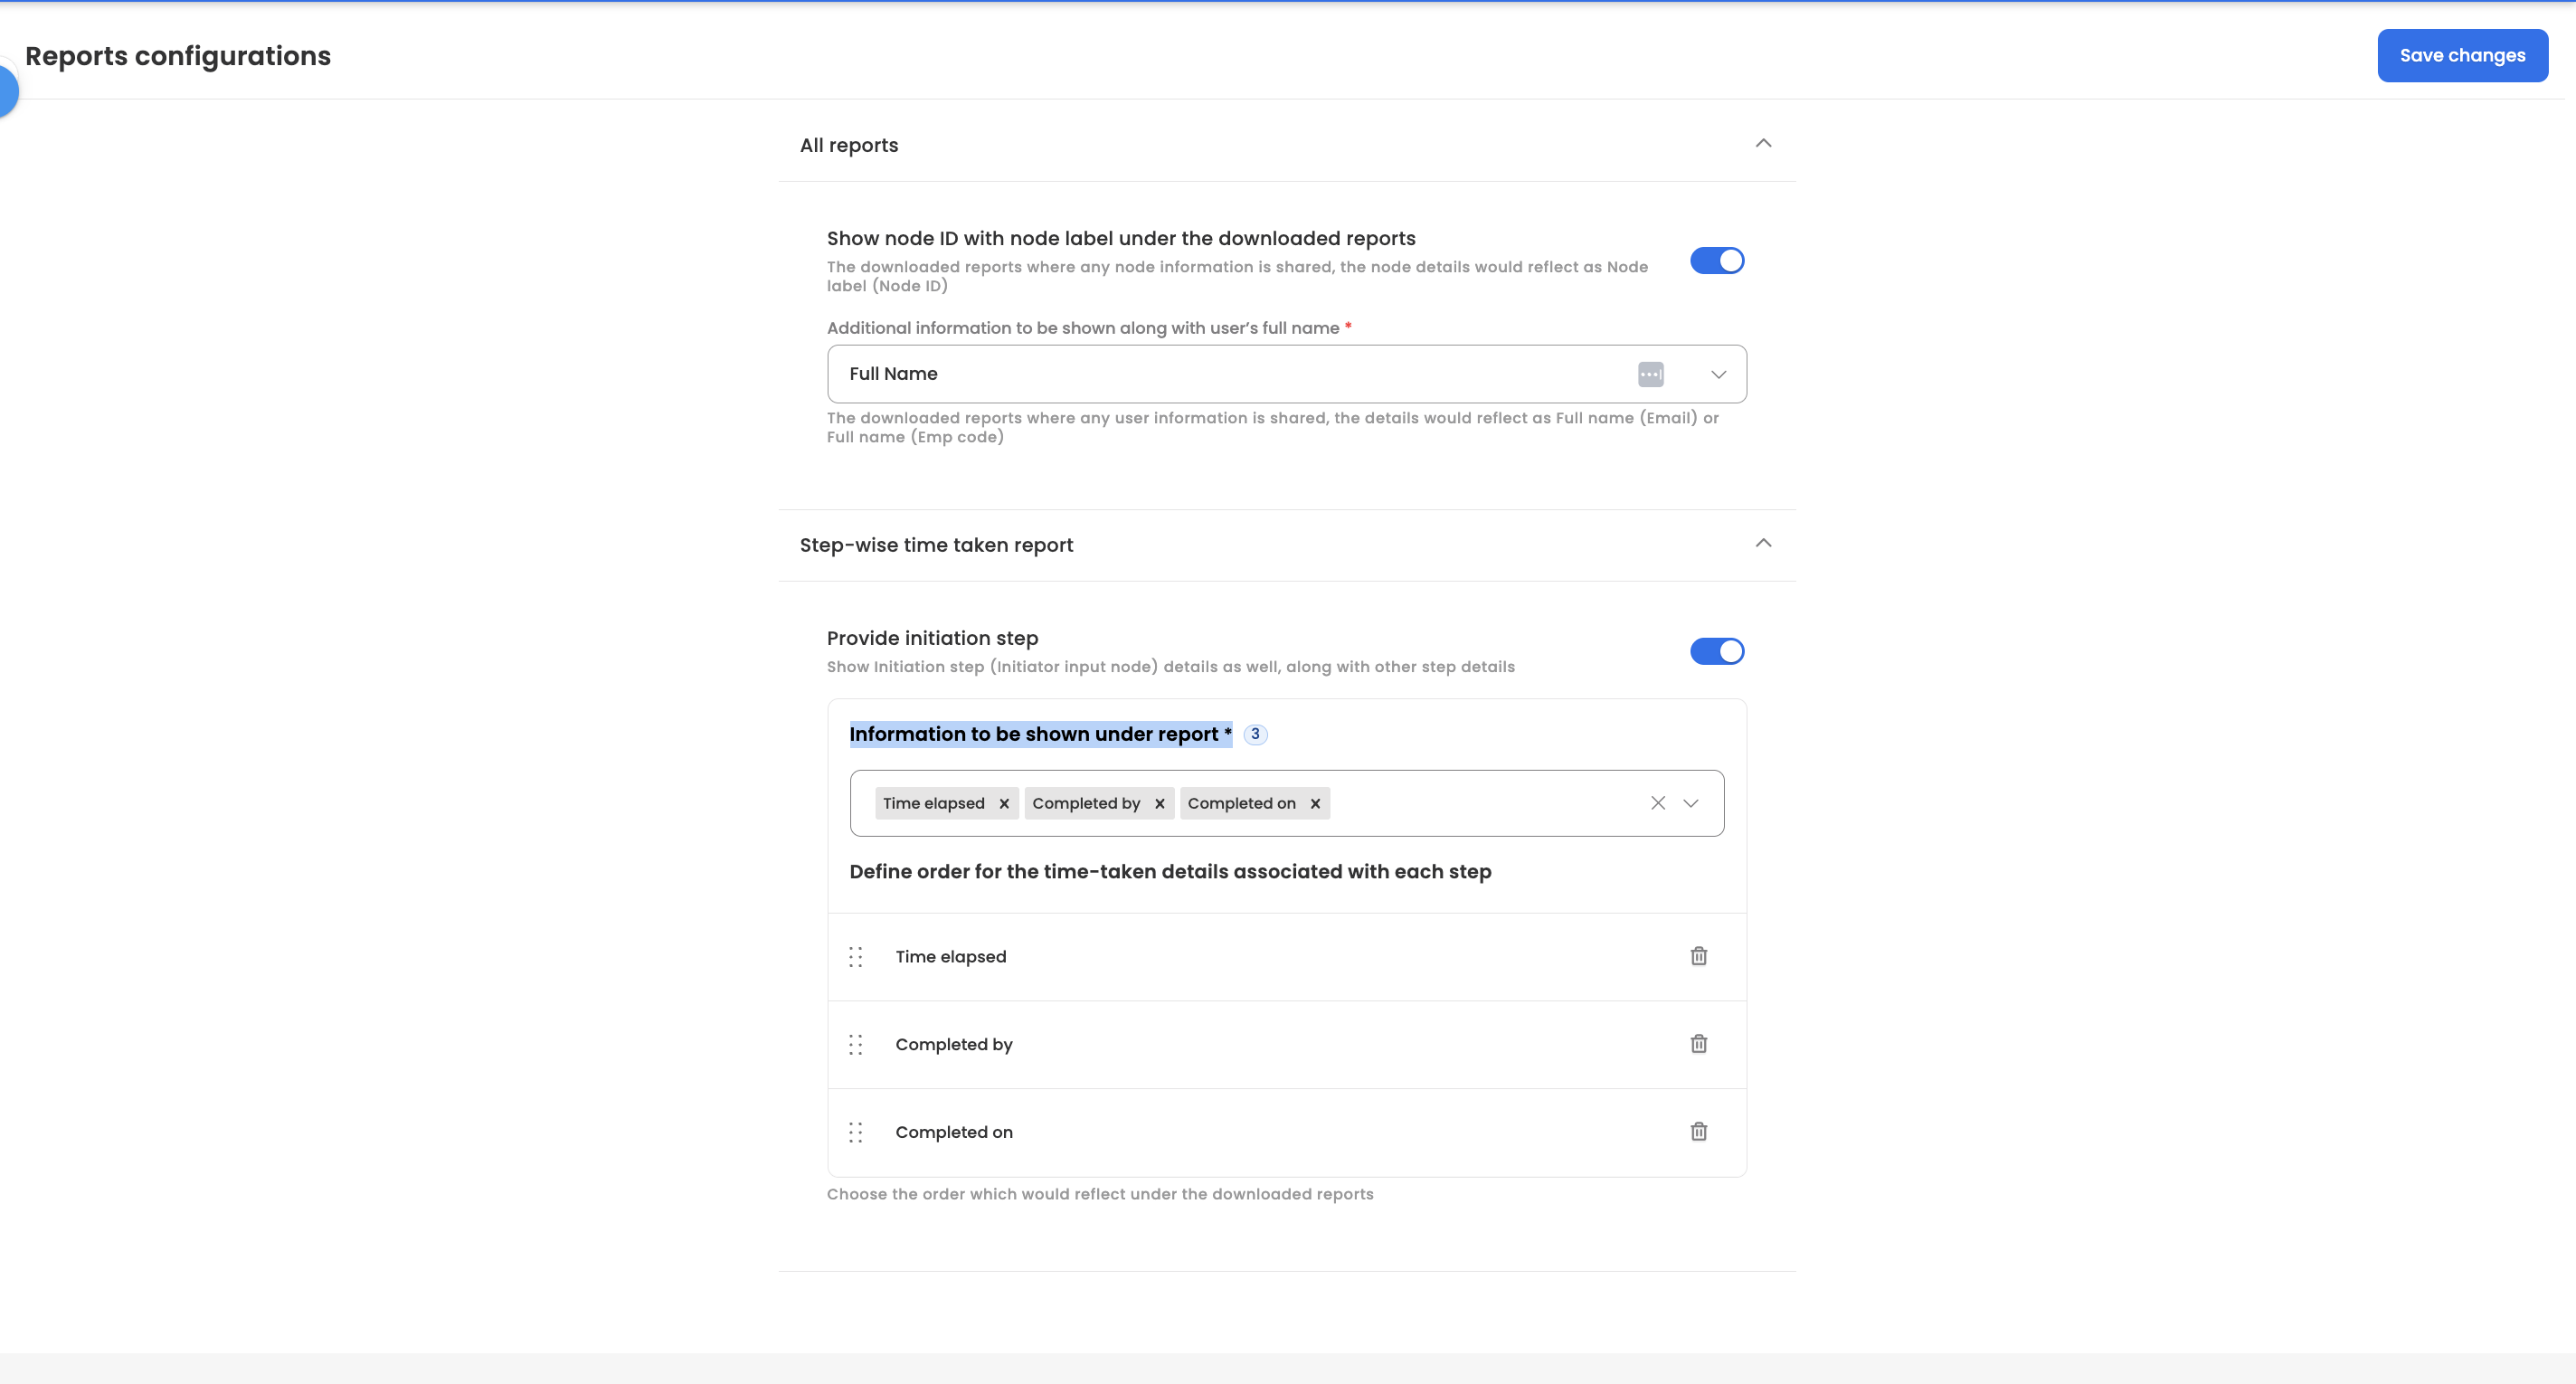The image size is (2576, 1384).
Task: Remove the Time elapsed tag chip
Action: tap(1004, 804)
